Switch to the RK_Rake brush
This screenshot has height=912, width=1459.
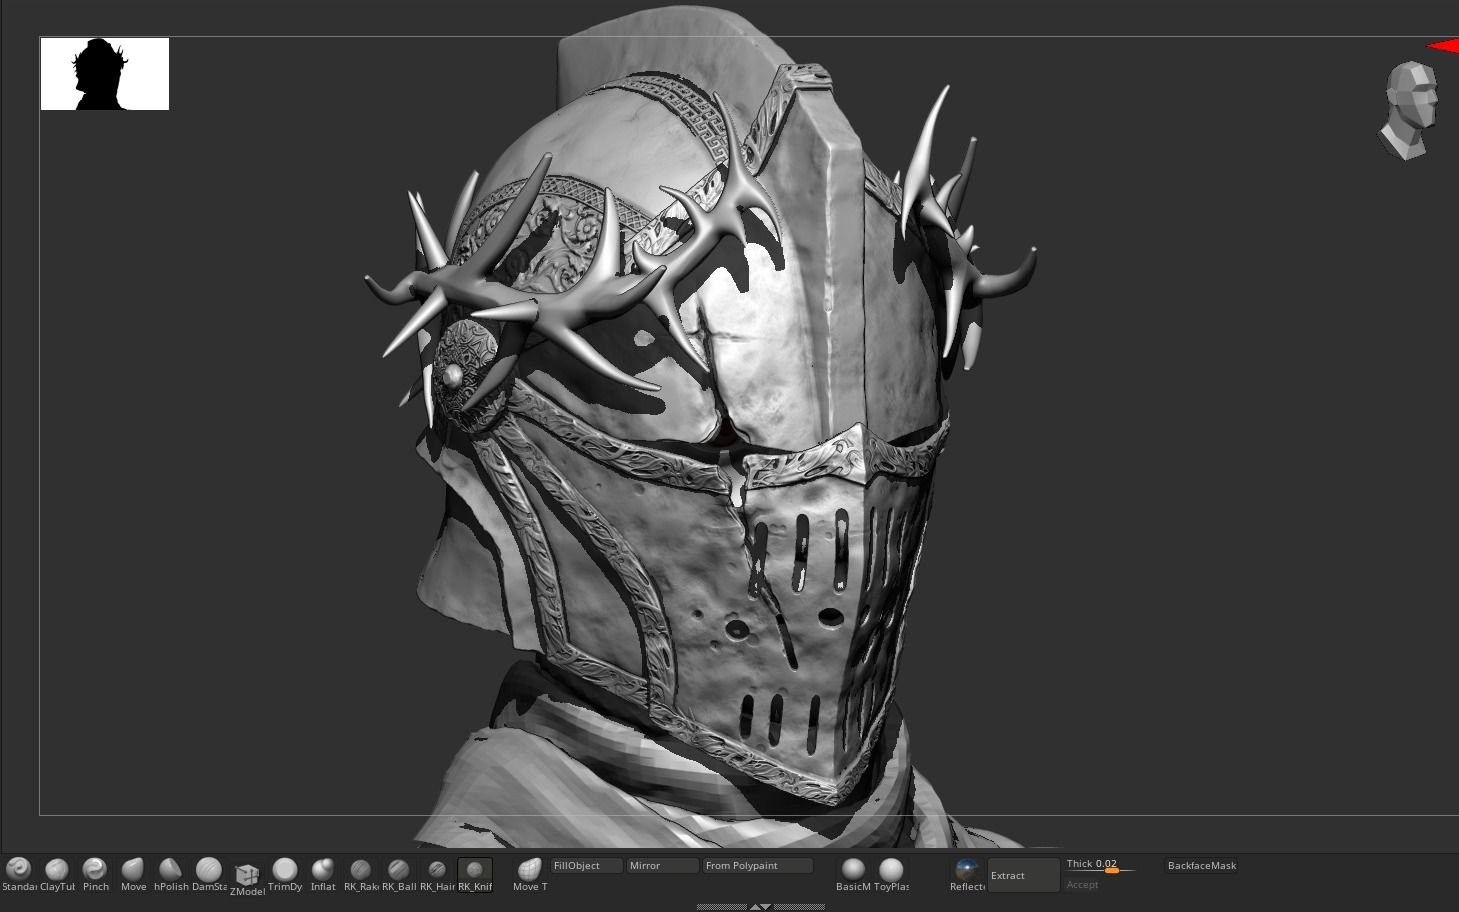[x=360, y=871]
